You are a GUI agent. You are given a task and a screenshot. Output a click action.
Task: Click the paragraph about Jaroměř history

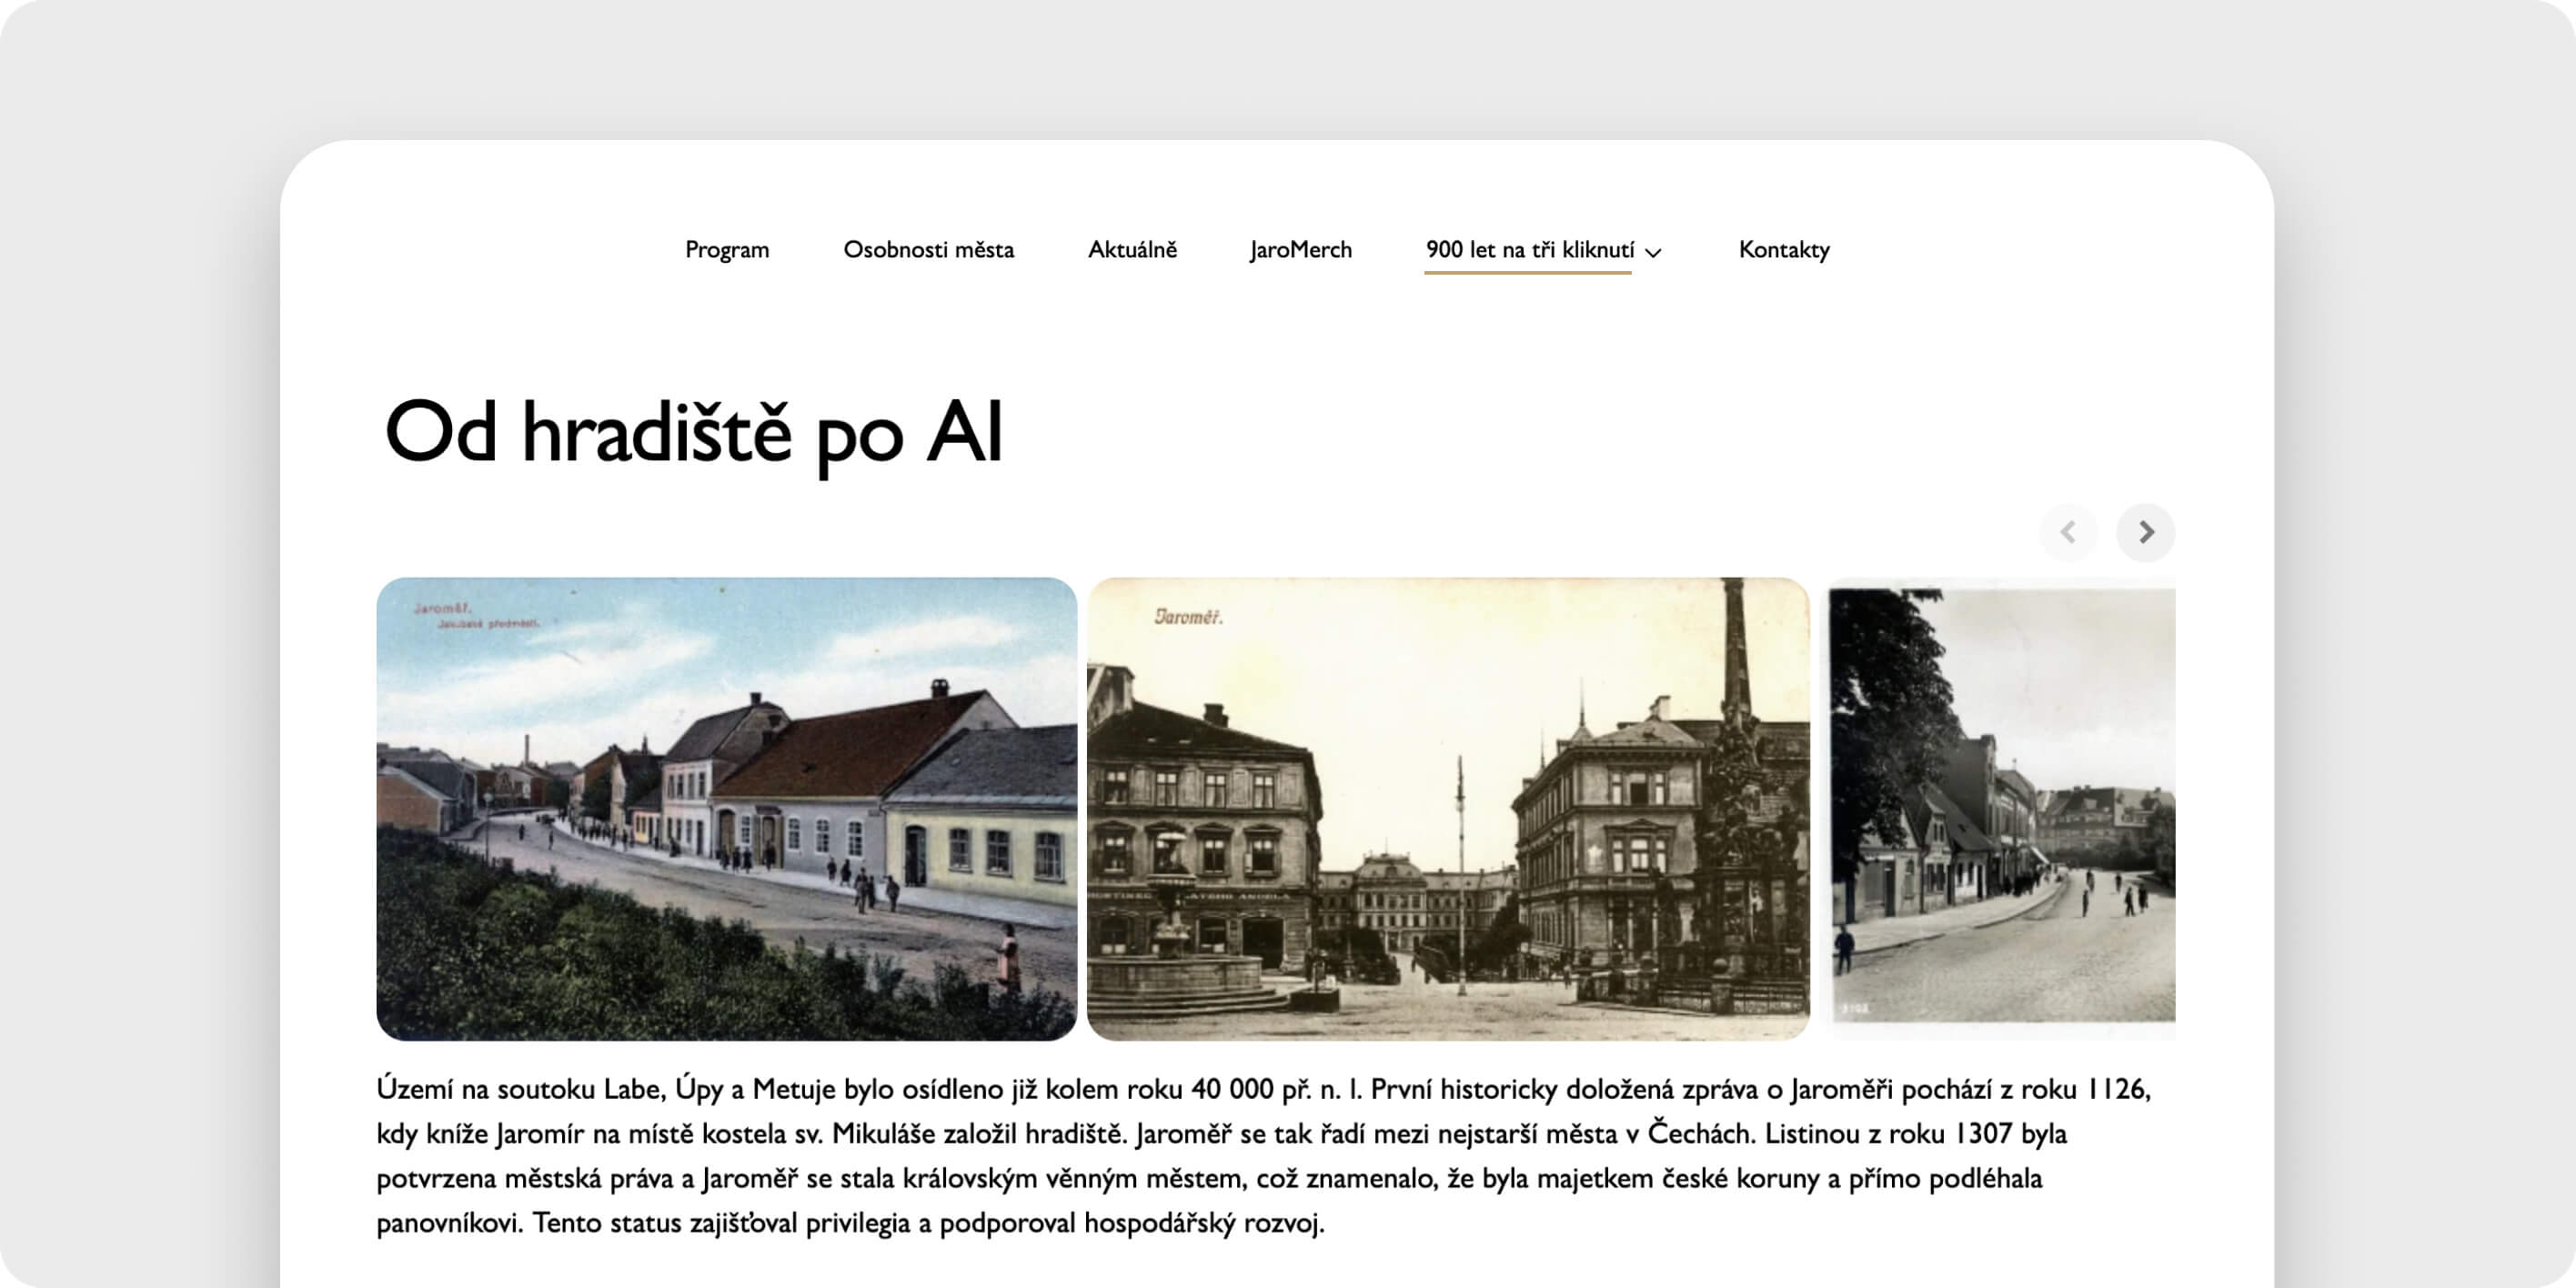coord(1262,1155)
